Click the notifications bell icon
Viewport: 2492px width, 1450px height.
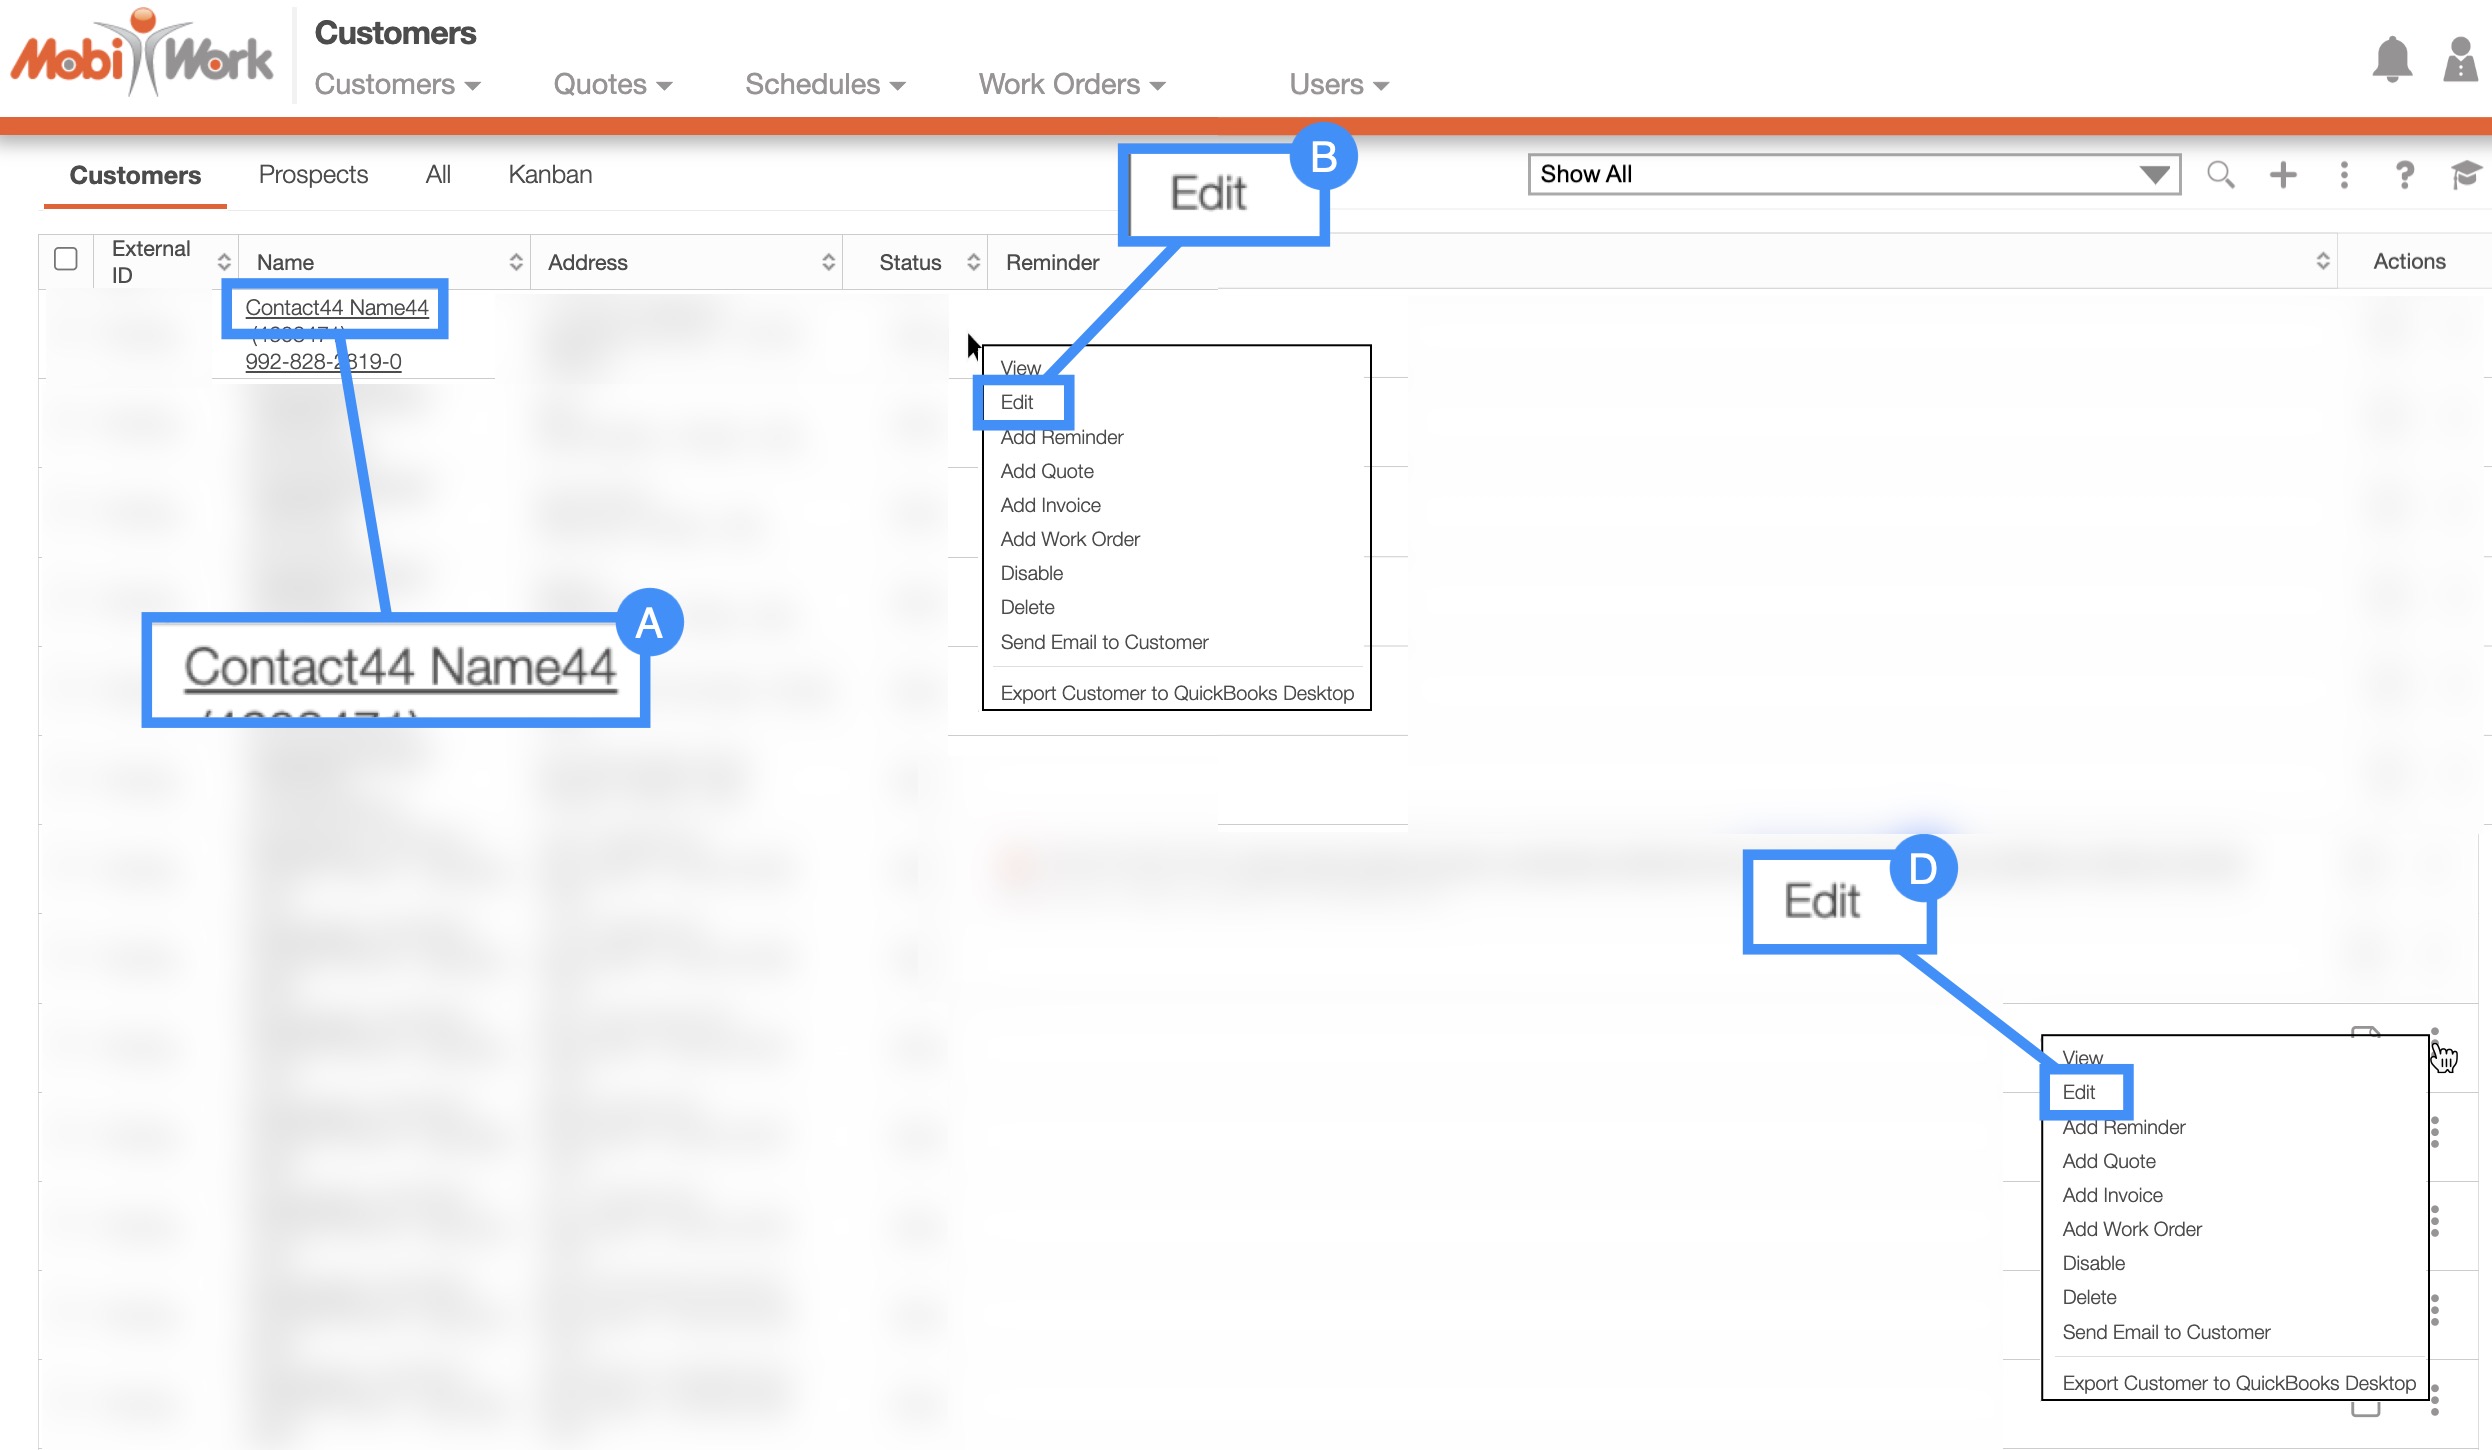point(2391,60)
